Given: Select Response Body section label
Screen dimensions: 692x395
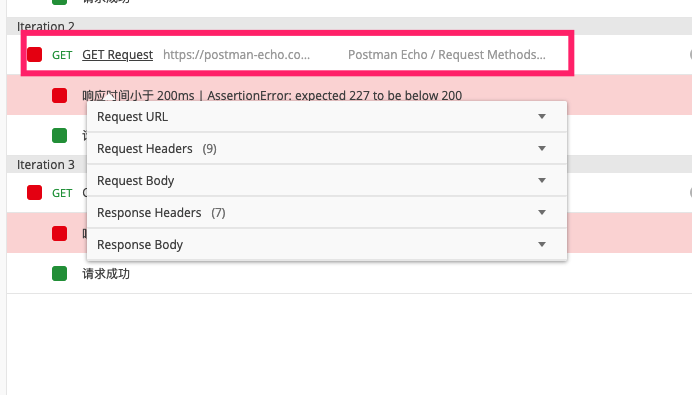Looking at the screenshot, I should 140,245.
